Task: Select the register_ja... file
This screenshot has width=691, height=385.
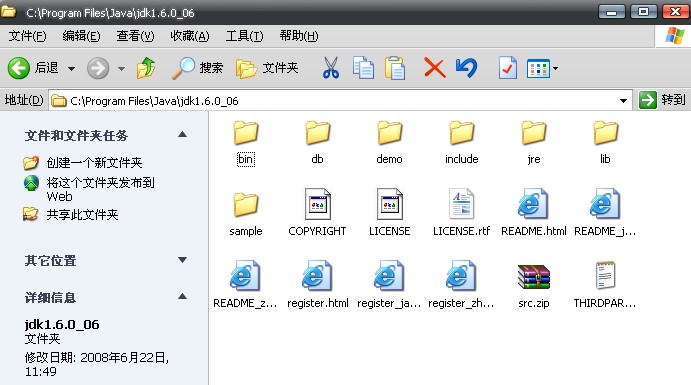Action: click(x=389, y=285)
